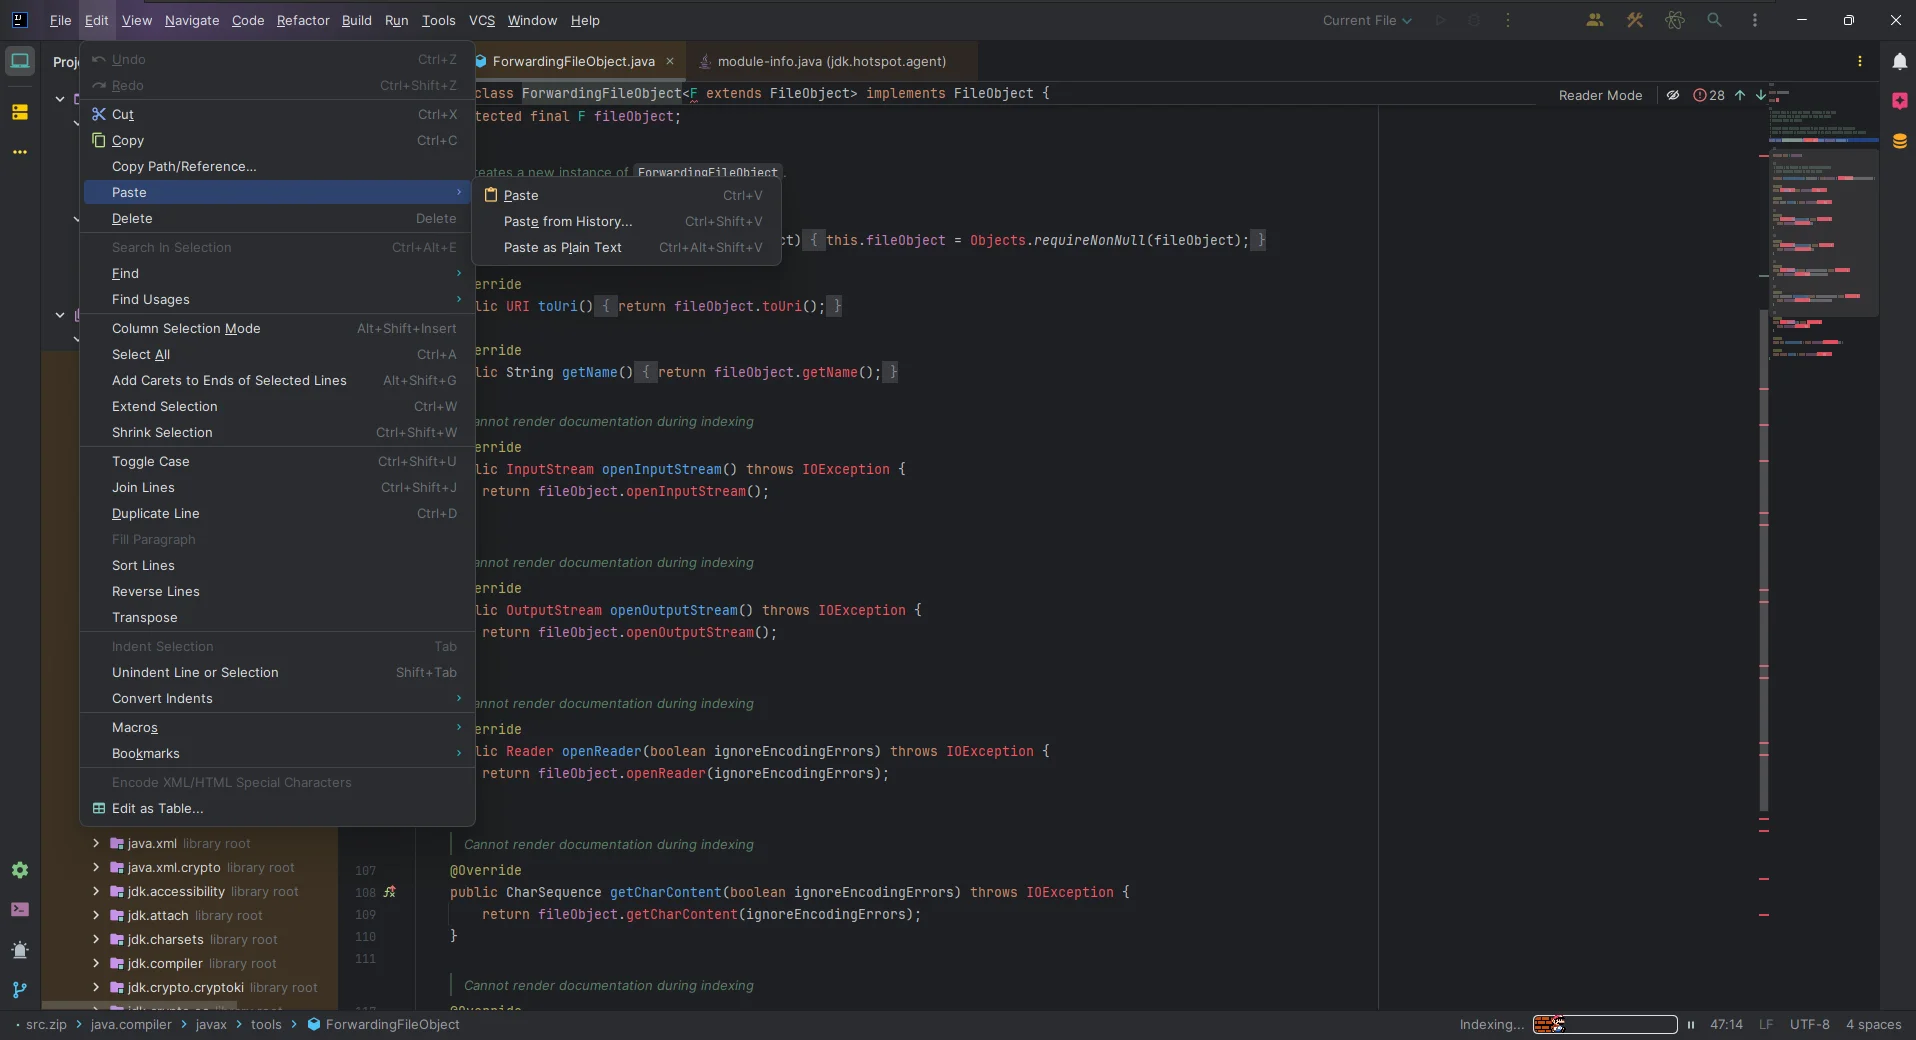Open the Database tool window icon
Viewport: 1916px width, 1040px height.
coord(1899,141)
